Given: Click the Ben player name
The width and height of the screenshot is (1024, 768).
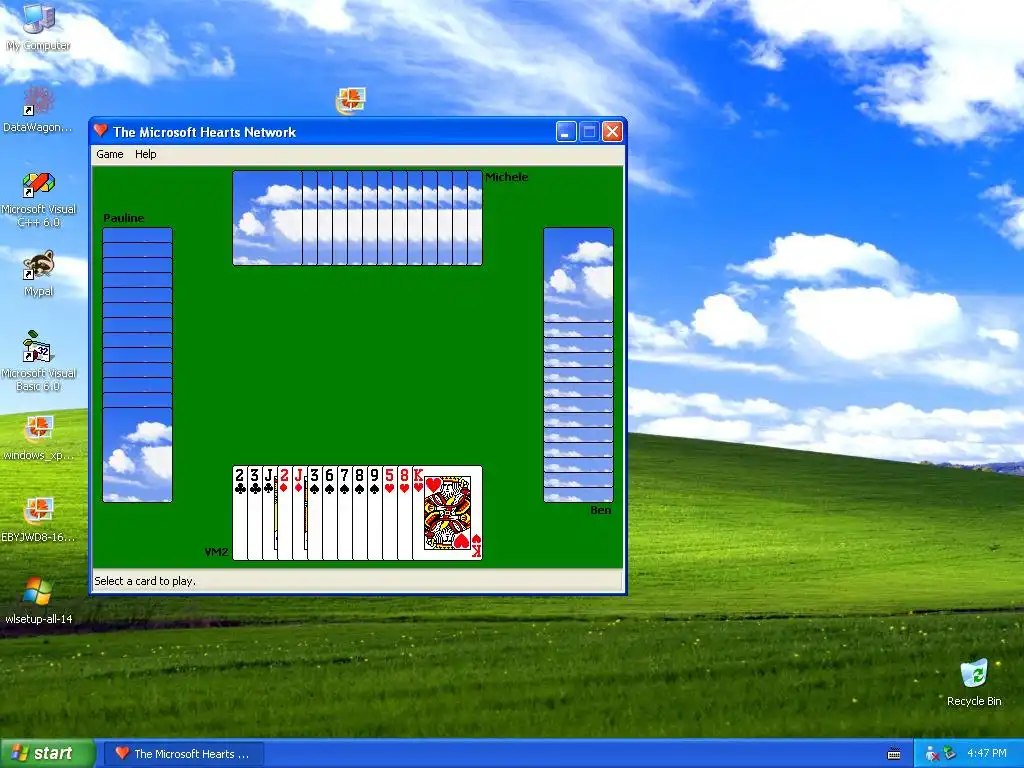Looking at the screenshot, I should [x=601, y=510].
